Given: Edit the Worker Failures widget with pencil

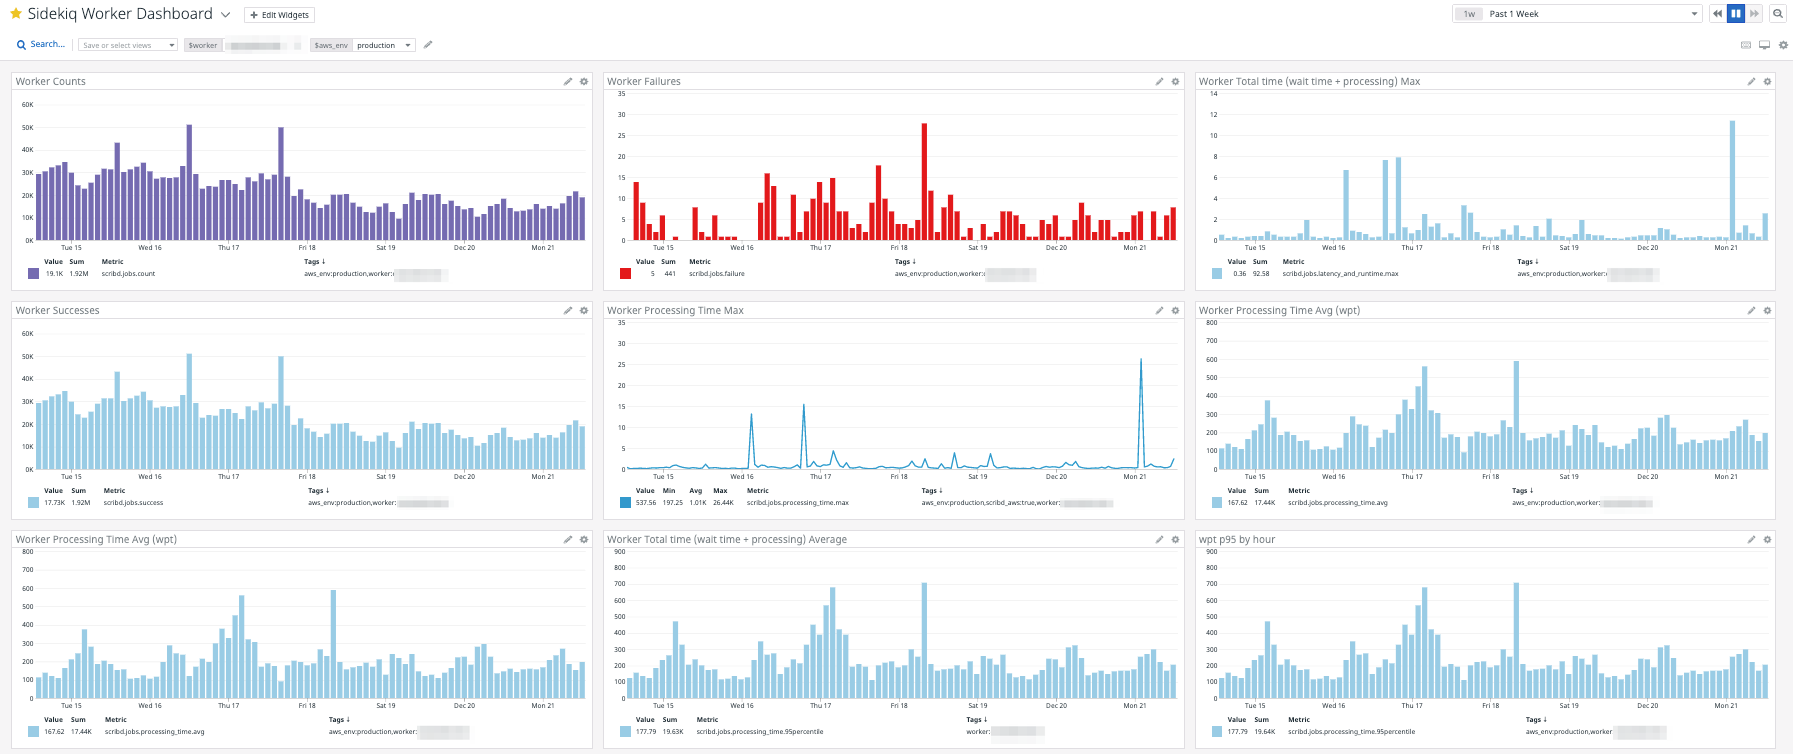Looking at the screenshot, I should pyautogui.click(x=1160, y=82).
